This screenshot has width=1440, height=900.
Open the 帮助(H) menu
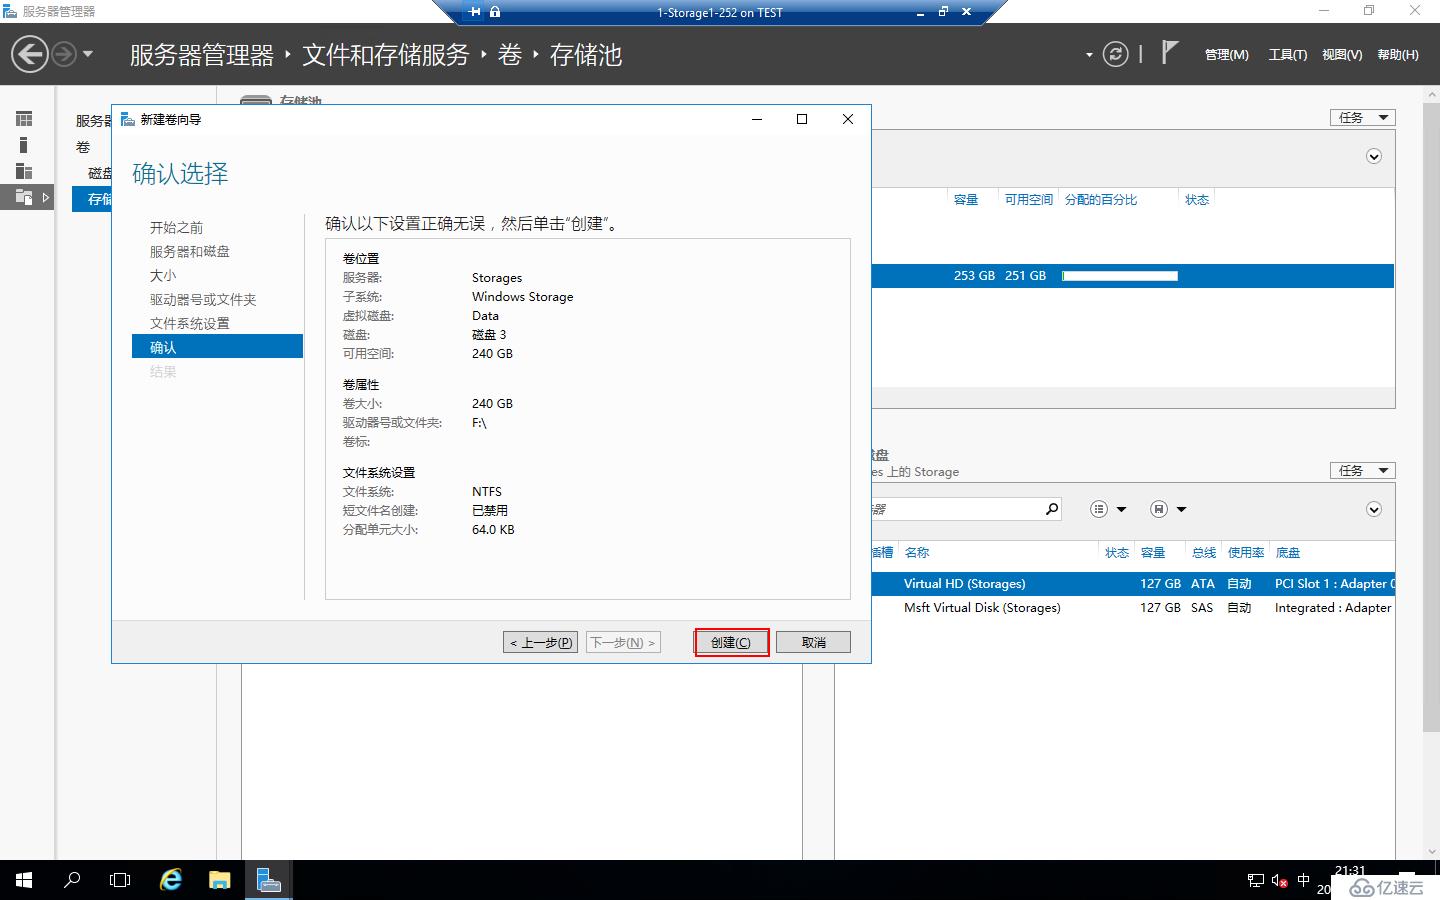pos(1398,55)
